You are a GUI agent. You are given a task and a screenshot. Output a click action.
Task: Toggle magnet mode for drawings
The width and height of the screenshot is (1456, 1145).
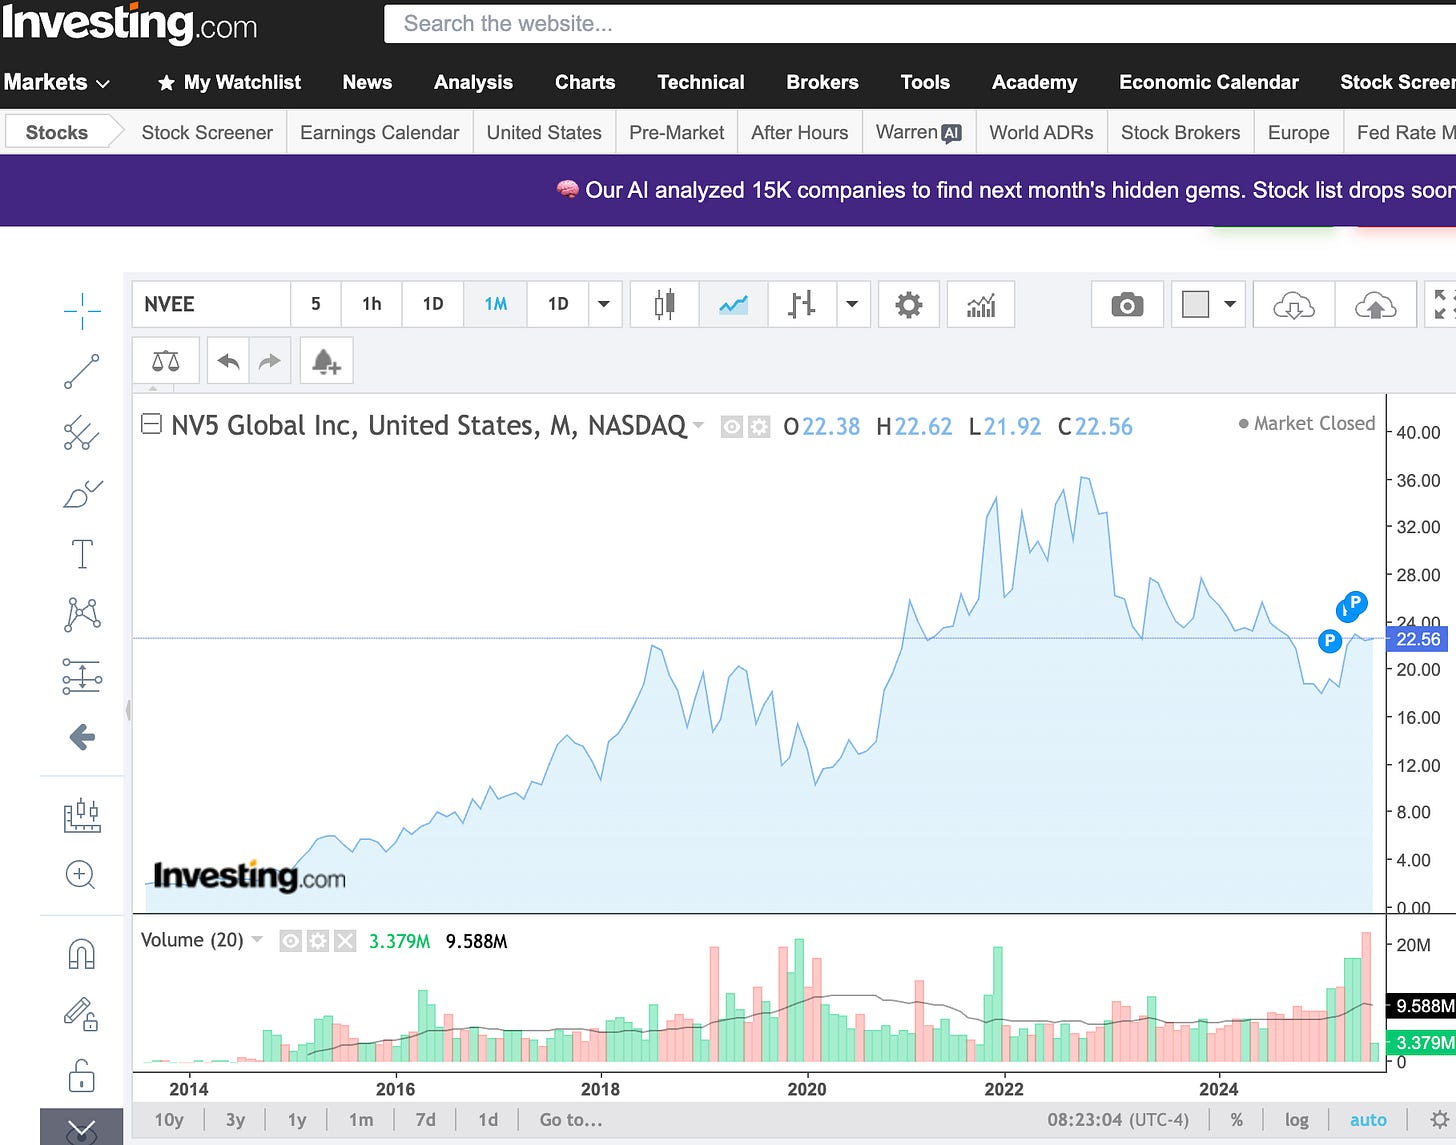click(82, 954)
